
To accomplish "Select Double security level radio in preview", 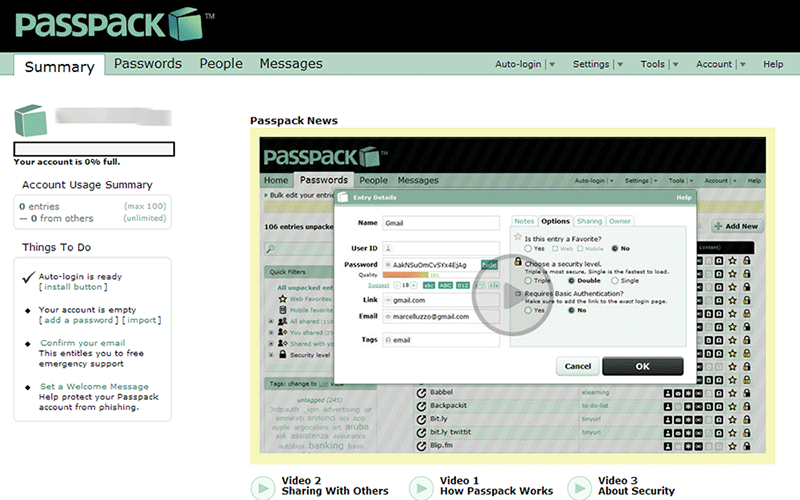I will (571, 281).
